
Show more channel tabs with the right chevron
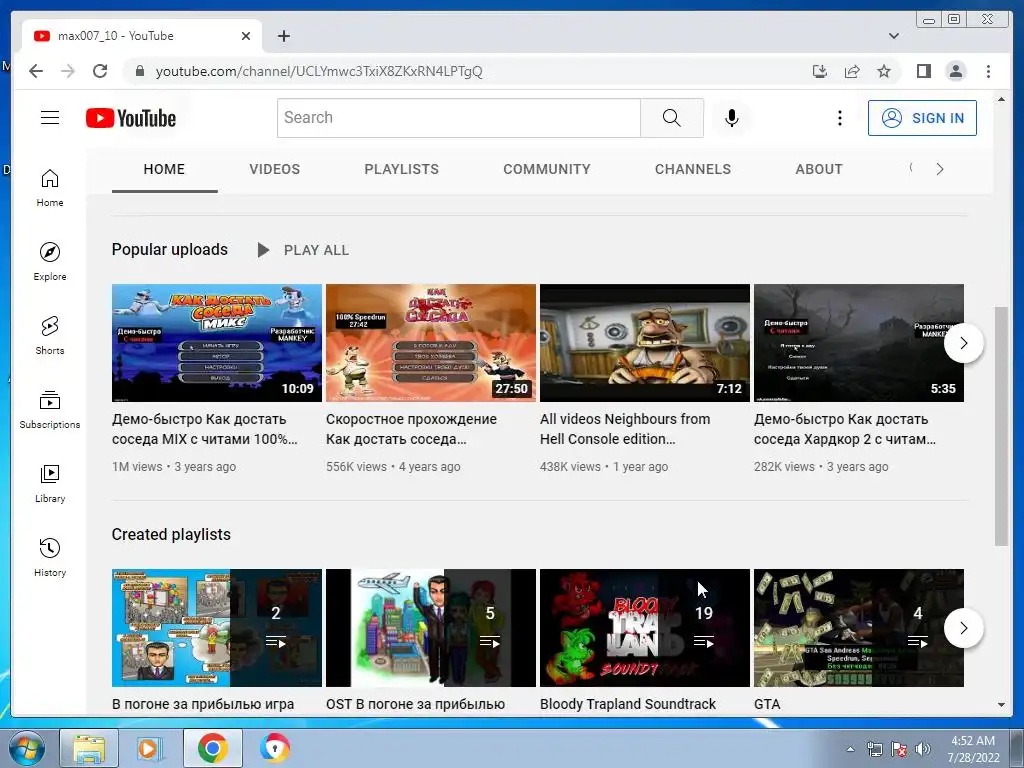coord(939,169)
